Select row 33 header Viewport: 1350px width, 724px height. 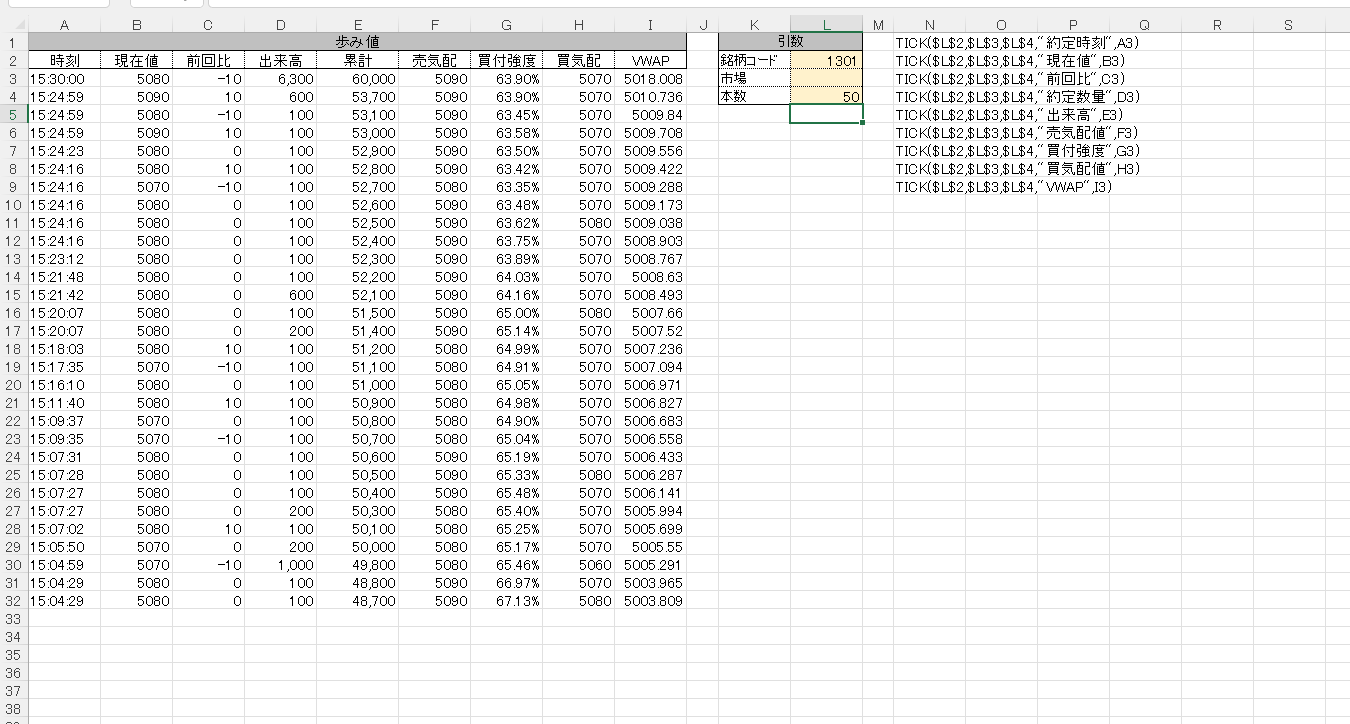coord(13,619)
